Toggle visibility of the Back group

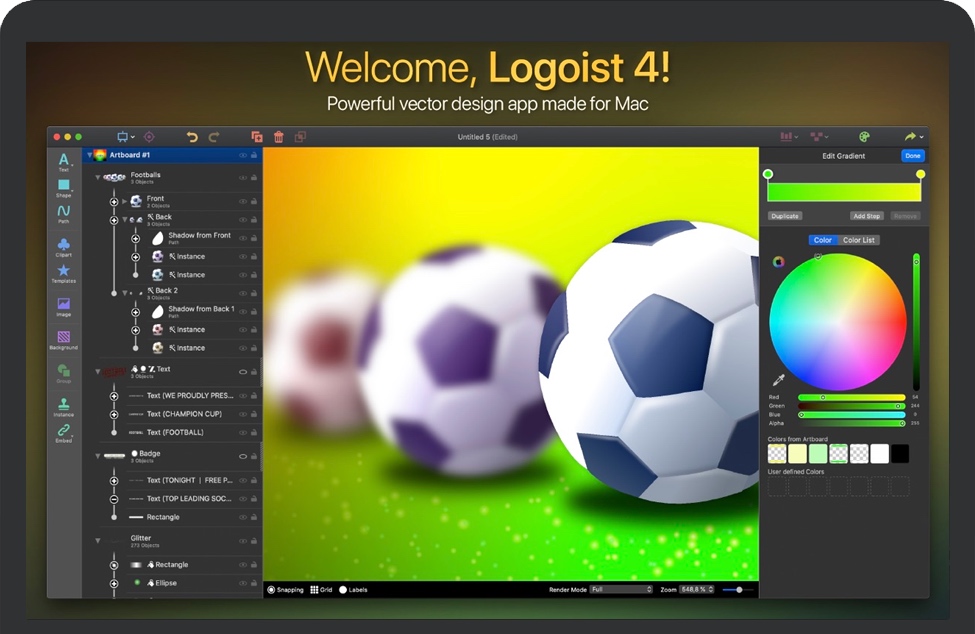tap(243, 220)
